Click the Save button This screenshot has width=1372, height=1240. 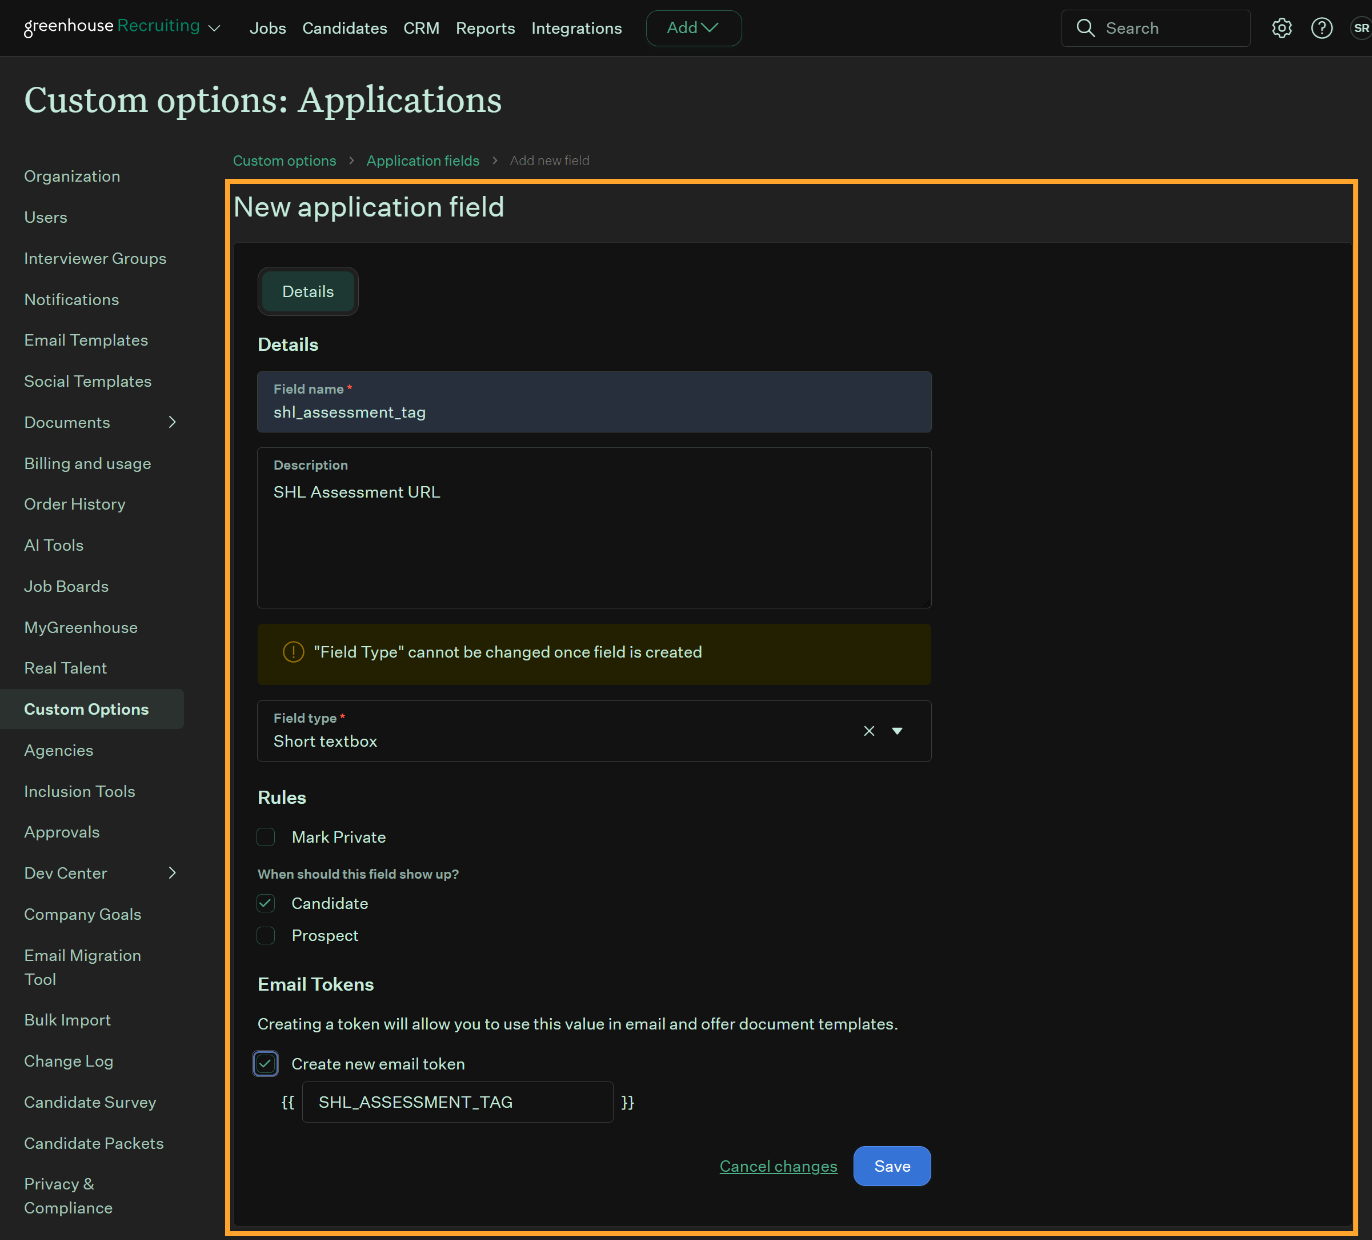point(892,1166)
